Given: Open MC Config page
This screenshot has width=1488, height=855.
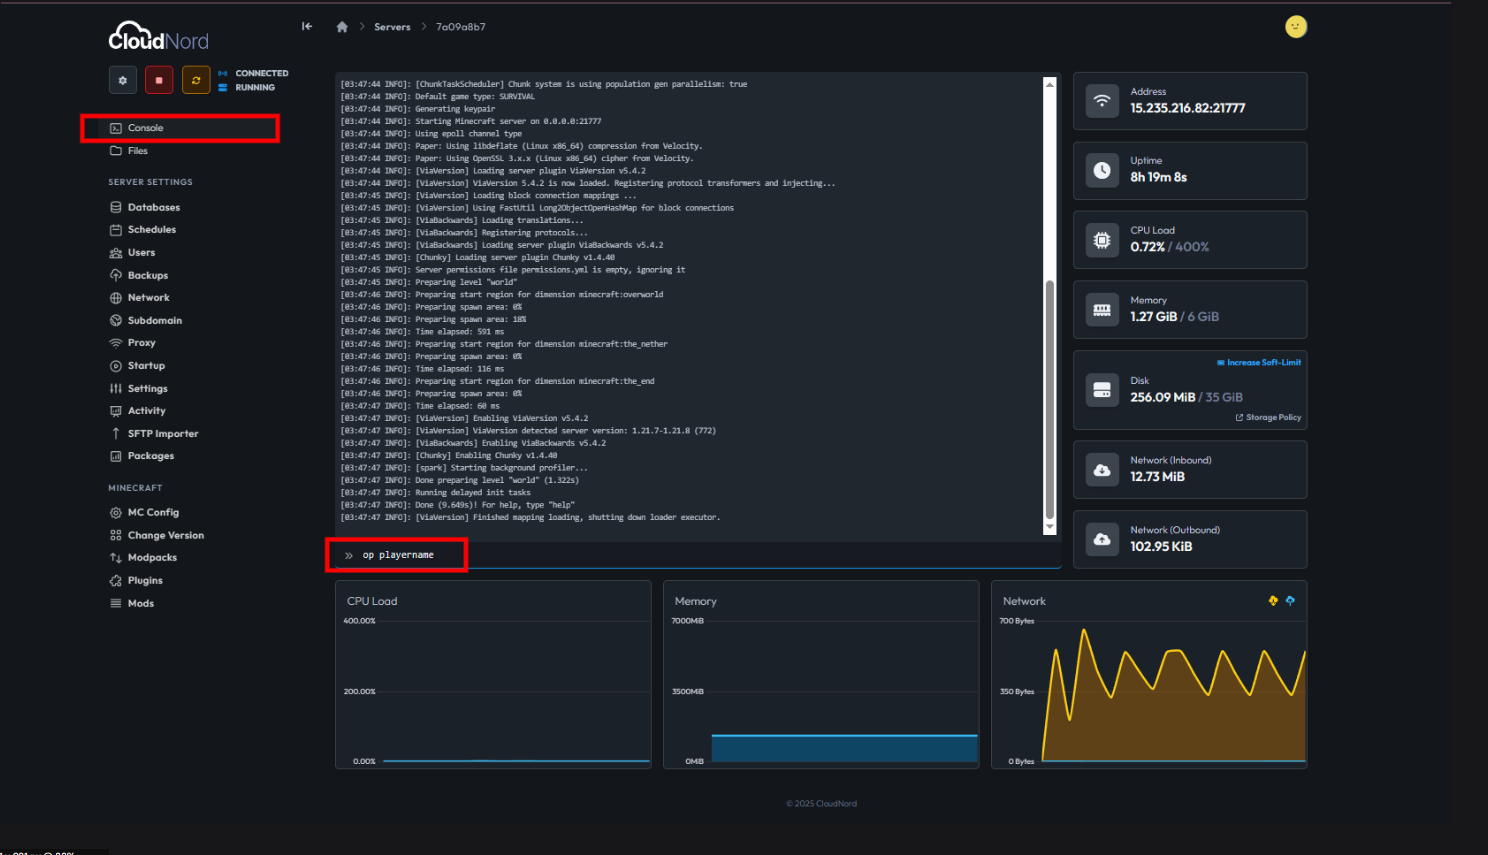Looking at the screenshot, I should tap(153, 513).
